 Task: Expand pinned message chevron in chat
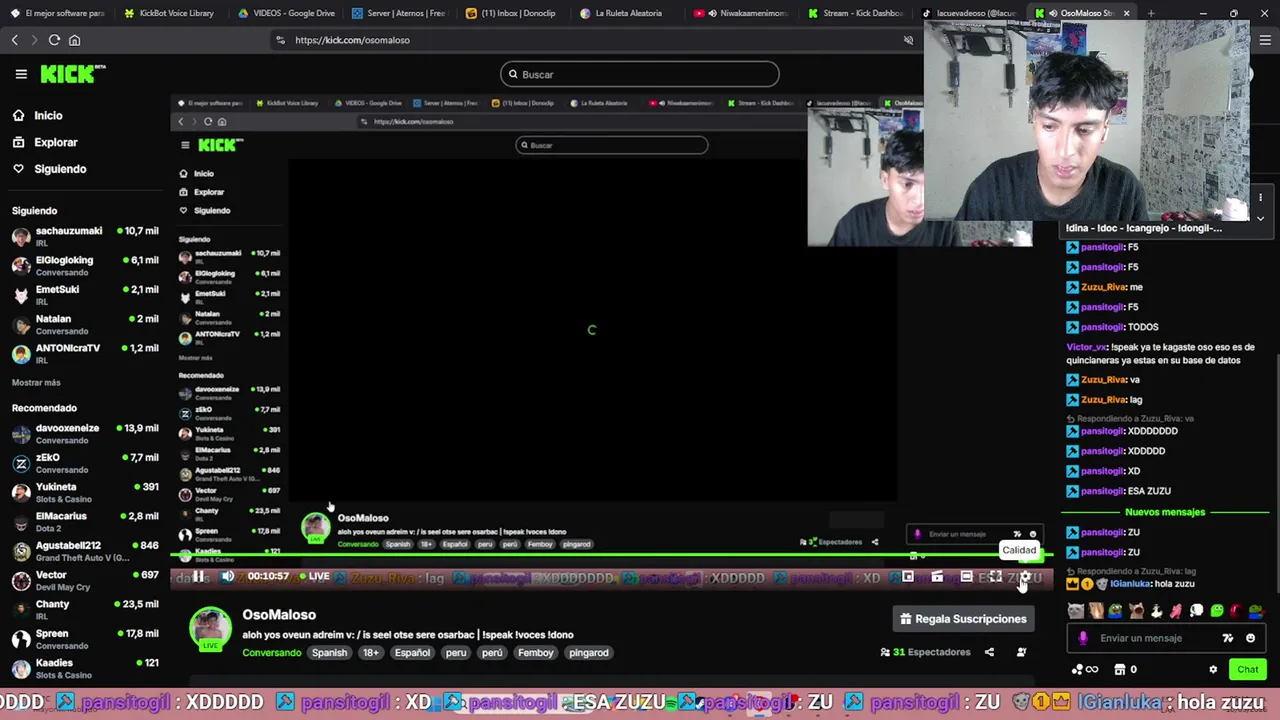(x=1260, y=218)
